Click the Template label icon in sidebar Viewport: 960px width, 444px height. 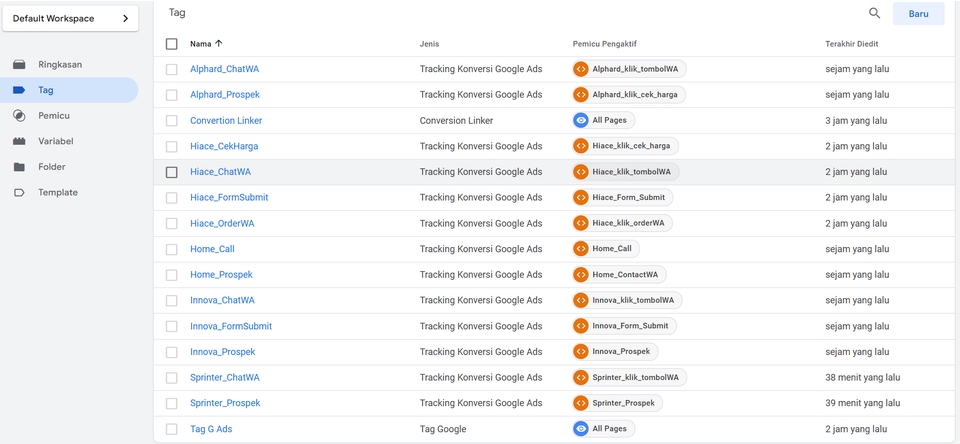pyautogui.click(x=19, y=193)
